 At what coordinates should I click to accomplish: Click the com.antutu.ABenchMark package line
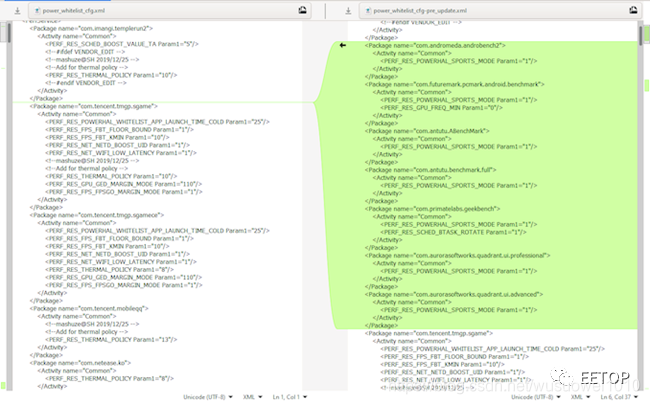click(427, 131)
